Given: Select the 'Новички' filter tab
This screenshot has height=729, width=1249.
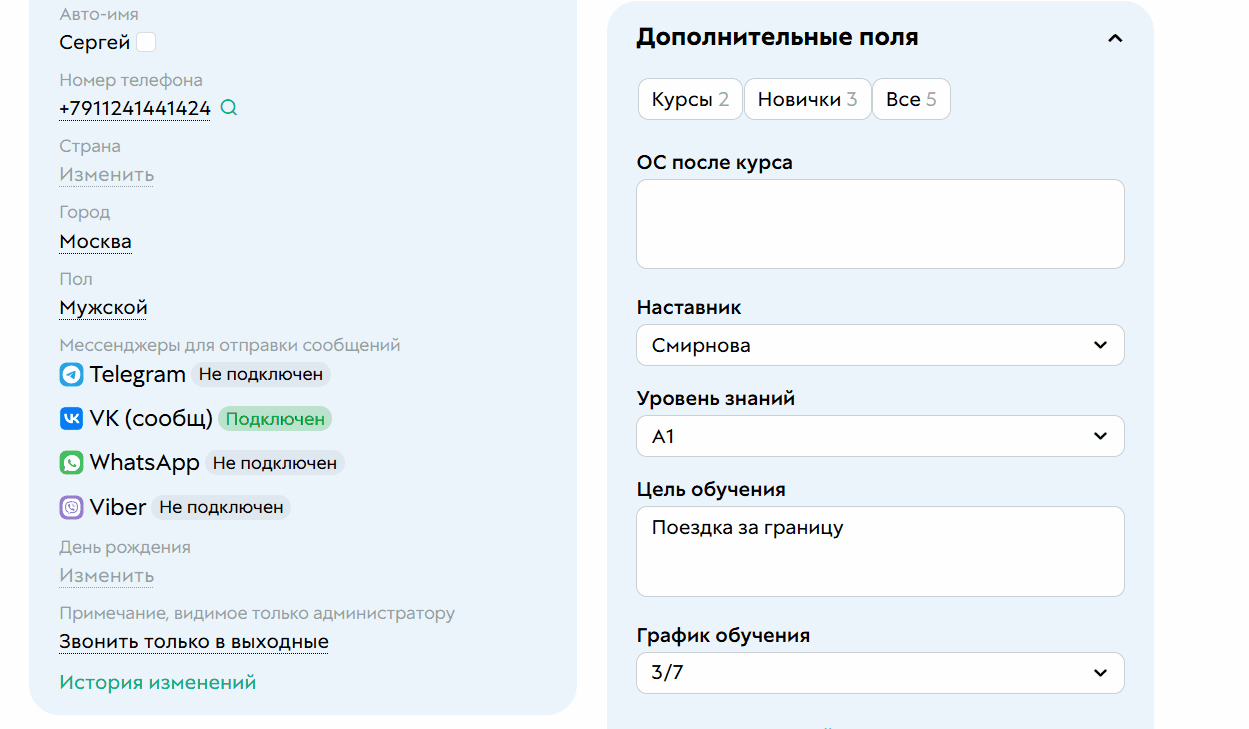Looking at the screenshot, I should tap(807, 98).
